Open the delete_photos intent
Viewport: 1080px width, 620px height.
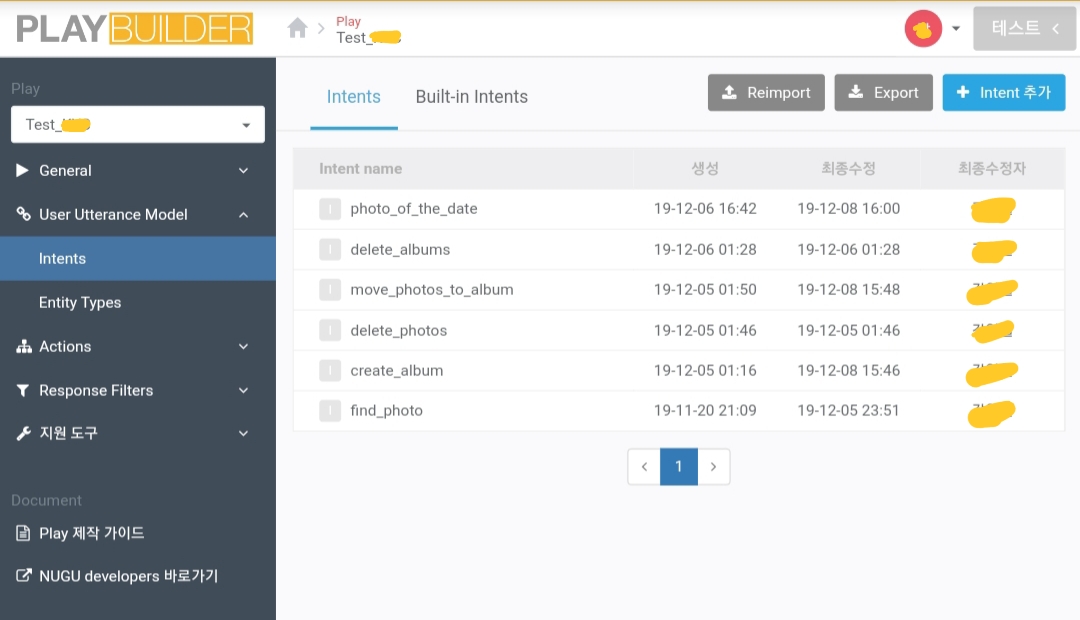point(398,331)
